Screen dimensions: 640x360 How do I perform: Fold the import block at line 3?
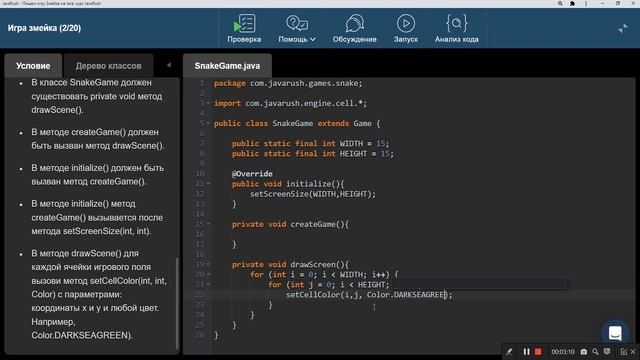(208, 103)
